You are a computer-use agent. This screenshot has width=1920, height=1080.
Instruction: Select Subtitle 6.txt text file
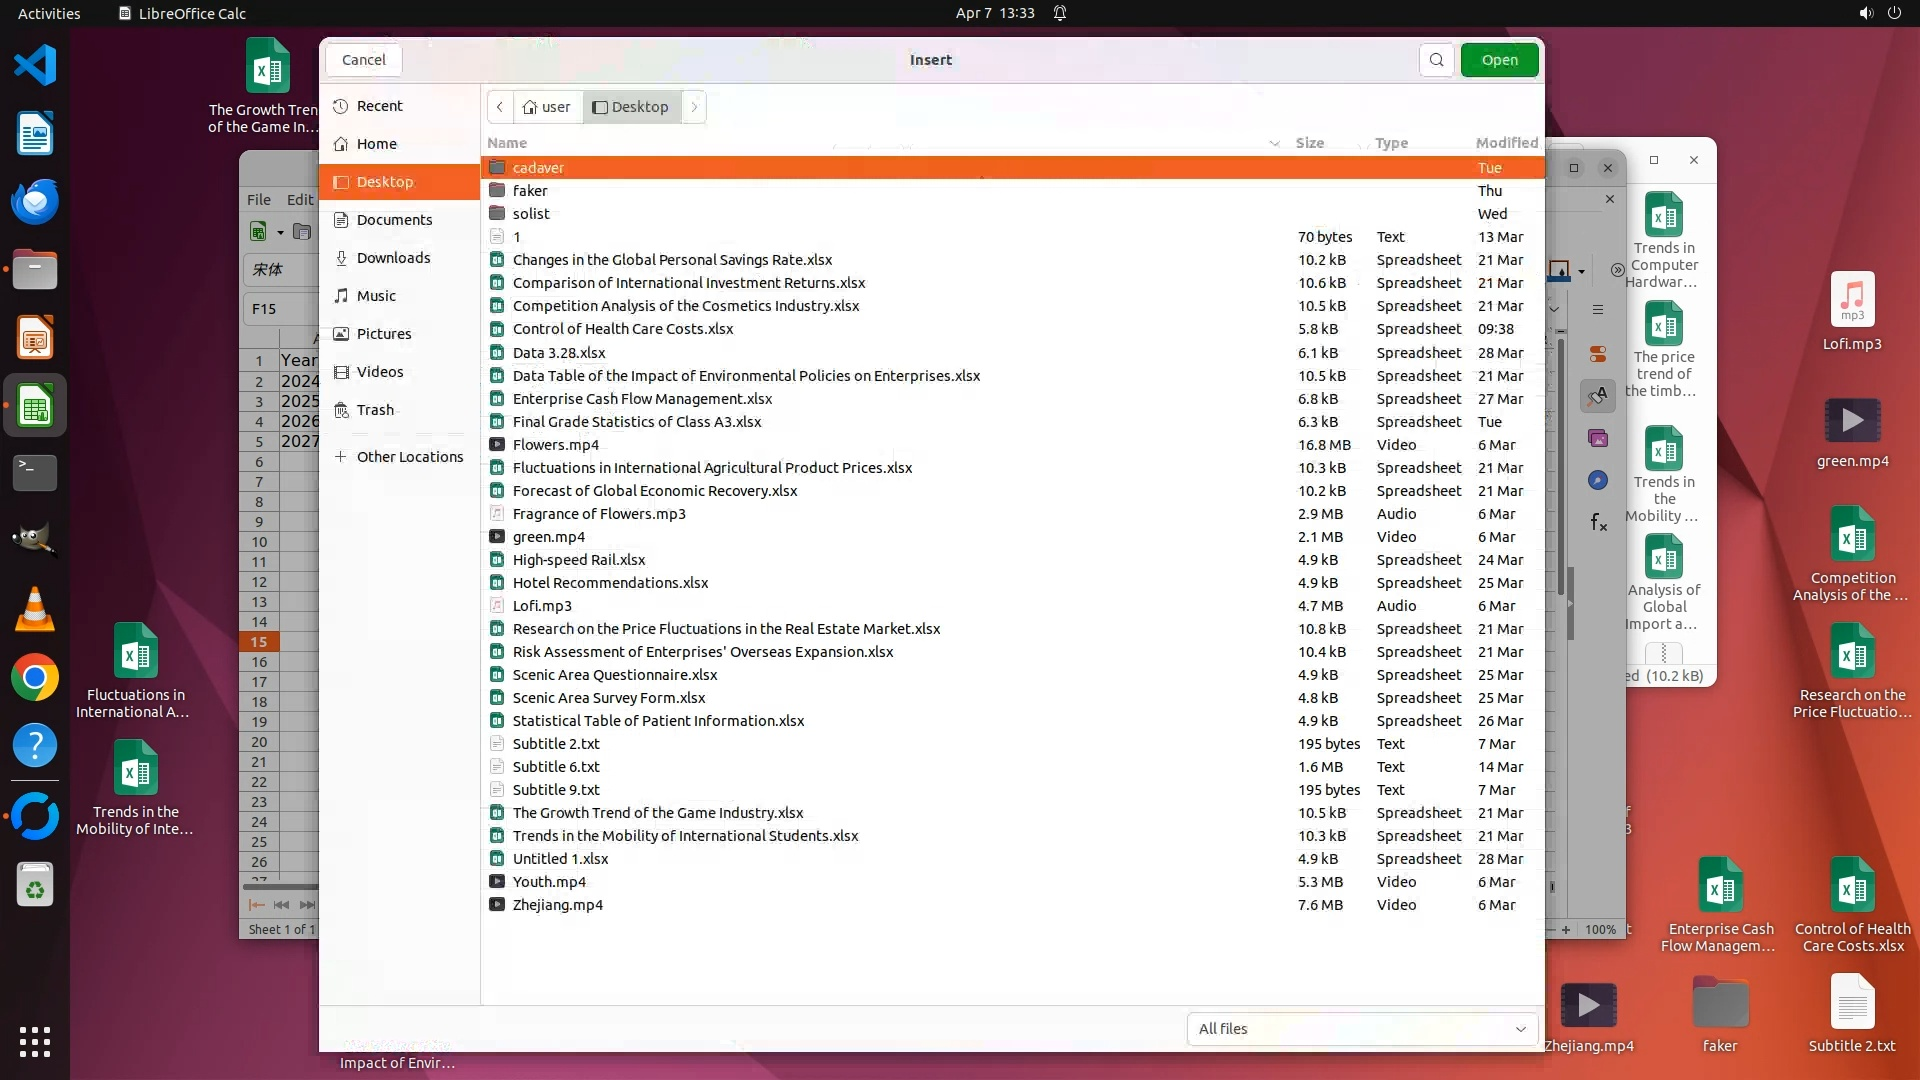click(556, 767)
